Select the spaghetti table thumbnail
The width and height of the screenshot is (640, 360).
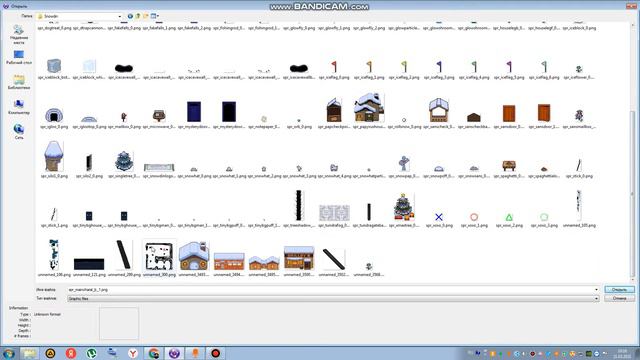point(509,166)
